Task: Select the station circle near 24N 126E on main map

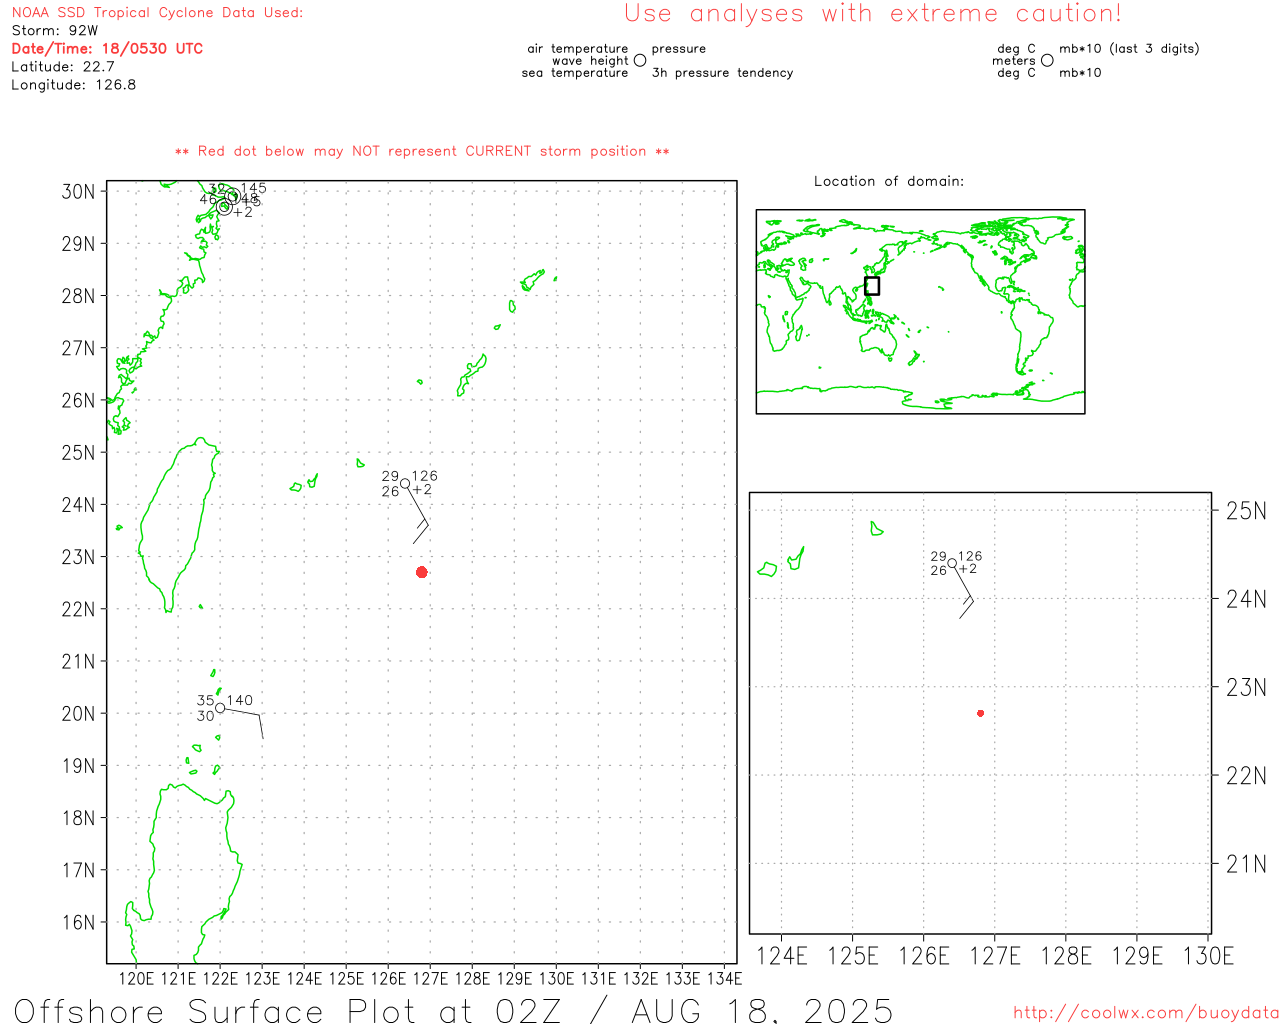Action: pyautogui.click(x=405, y=484)
